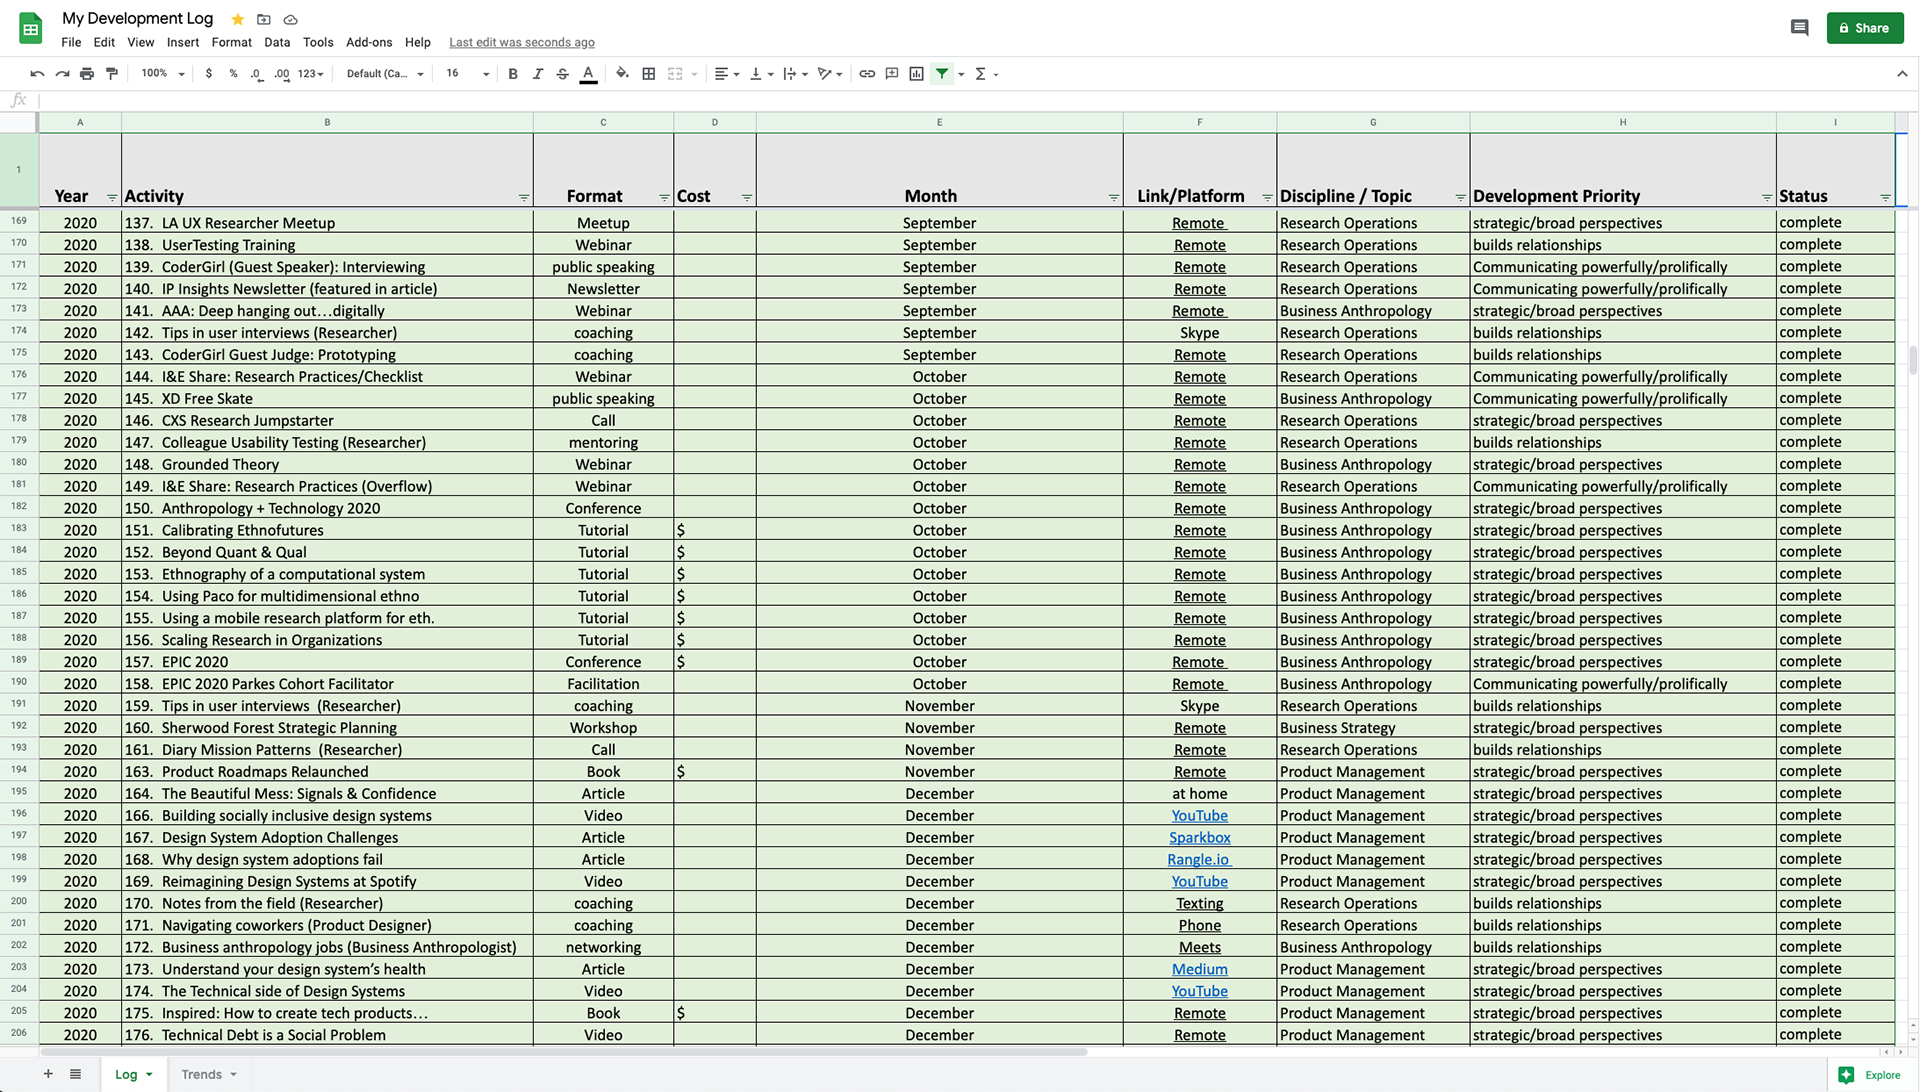1920x1092 pixels.
Task: Open the text rotation dropdown
Action: [830, 74]
